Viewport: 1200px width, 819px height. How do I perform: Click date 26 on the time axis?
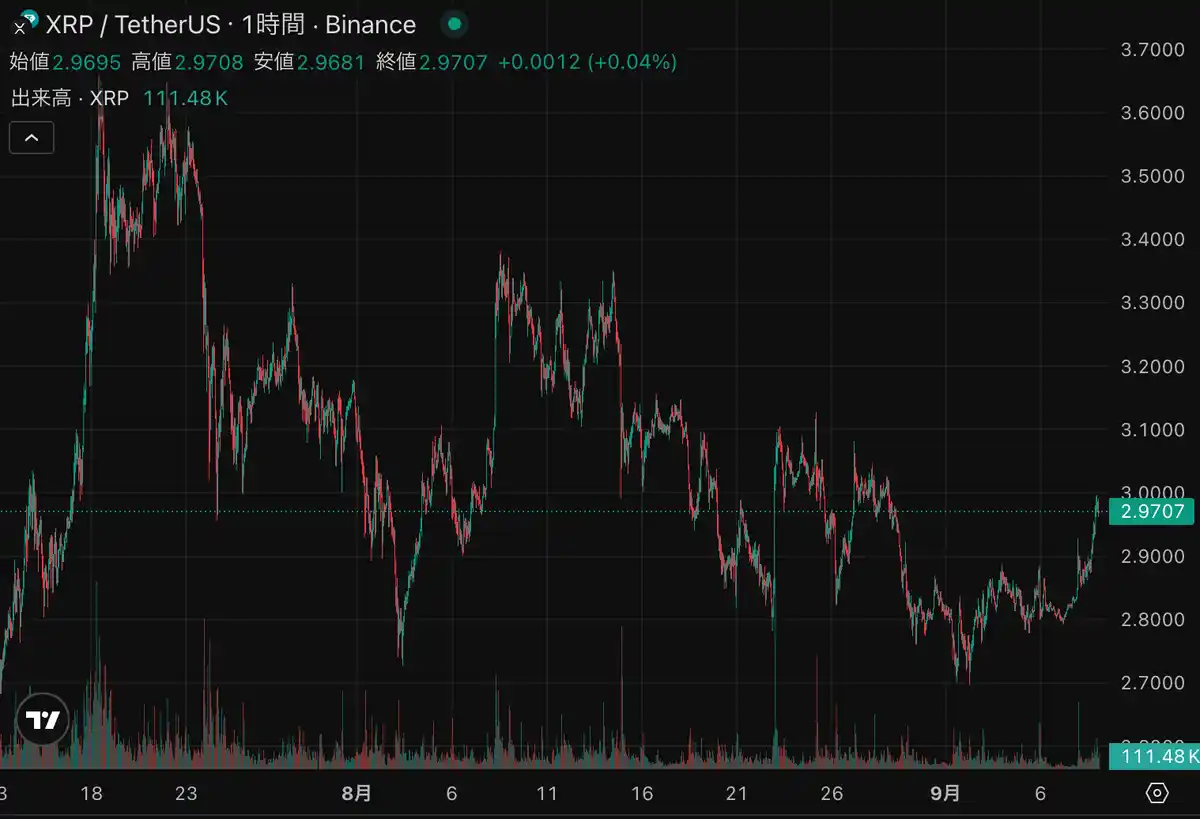831,793
